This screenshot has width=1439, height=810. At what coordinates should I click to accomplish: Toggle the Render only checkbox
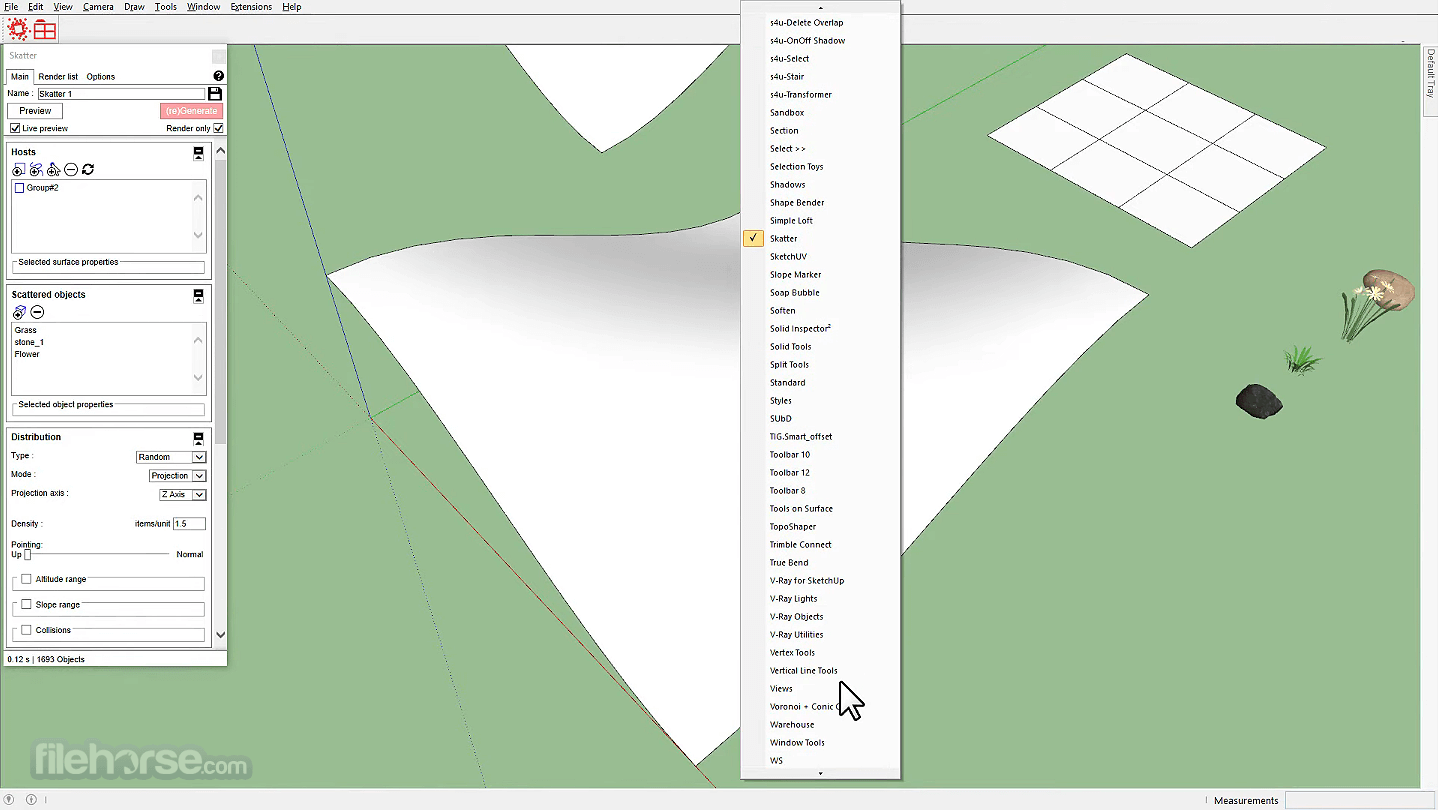218,128
